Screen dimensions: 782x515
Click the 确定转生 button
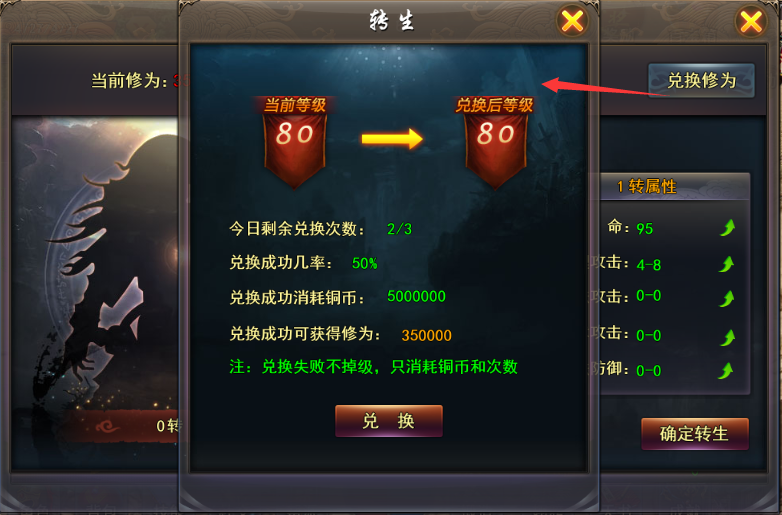coord(695,434)
